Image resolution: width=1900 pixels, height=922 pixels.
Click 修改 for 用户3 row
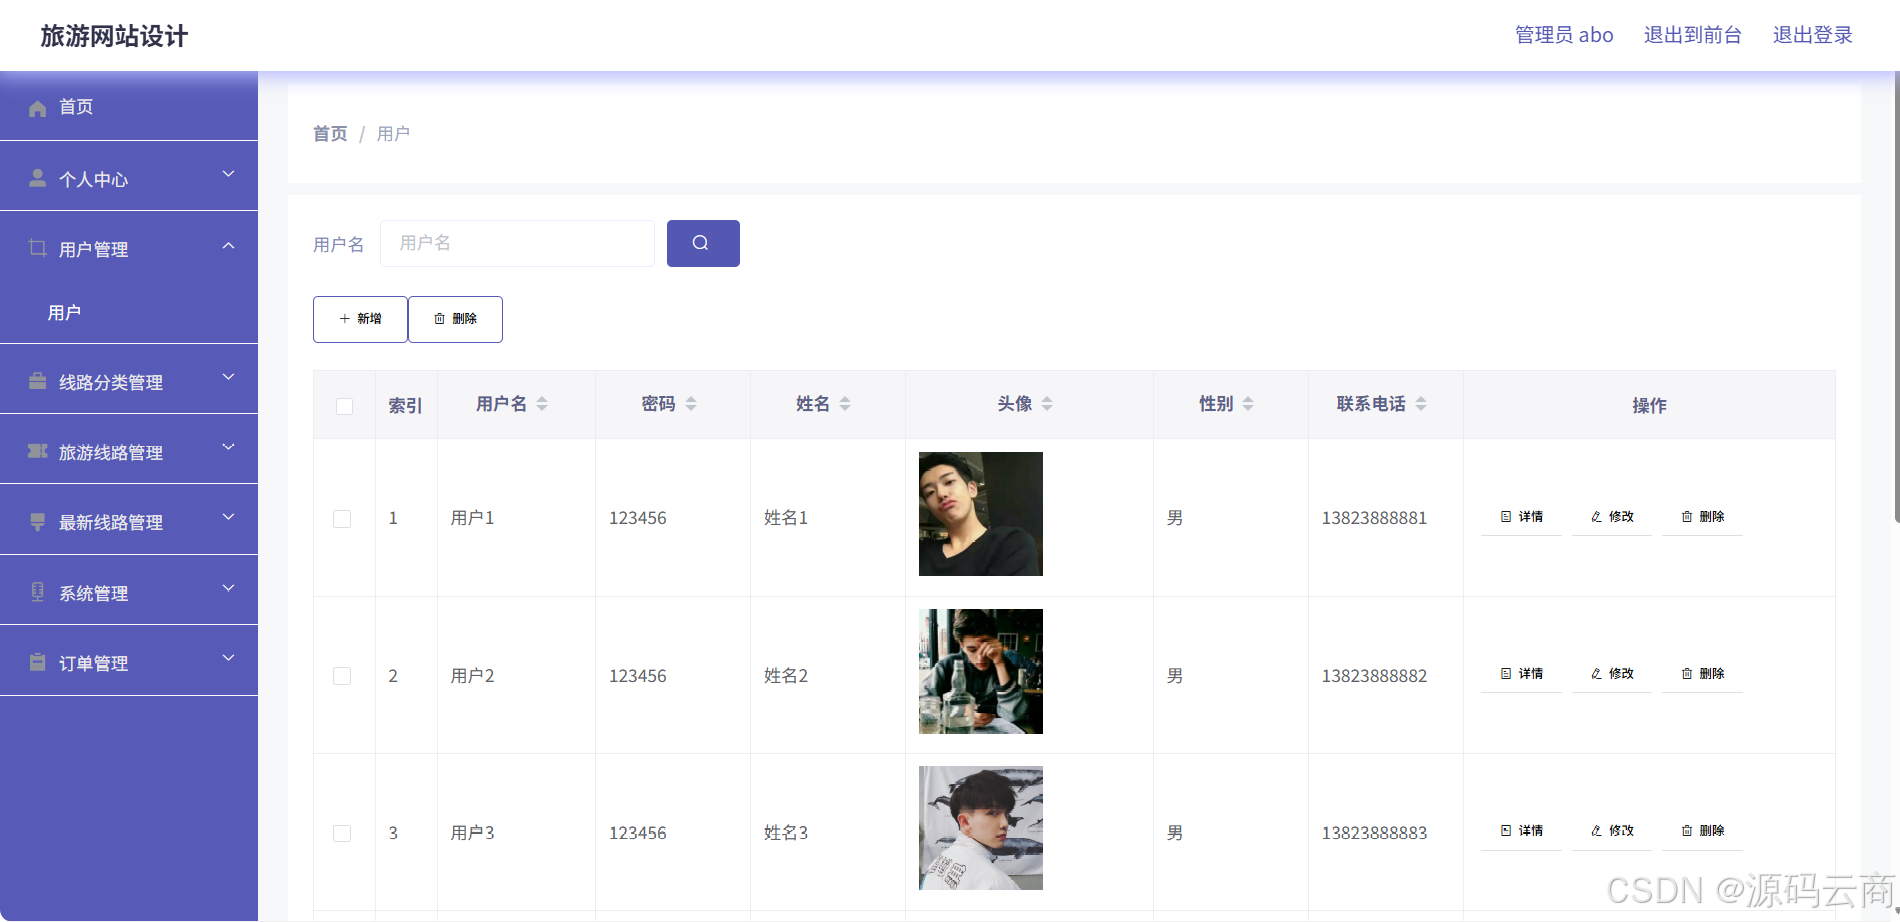pyautogui.click(x=1612, y=831)
